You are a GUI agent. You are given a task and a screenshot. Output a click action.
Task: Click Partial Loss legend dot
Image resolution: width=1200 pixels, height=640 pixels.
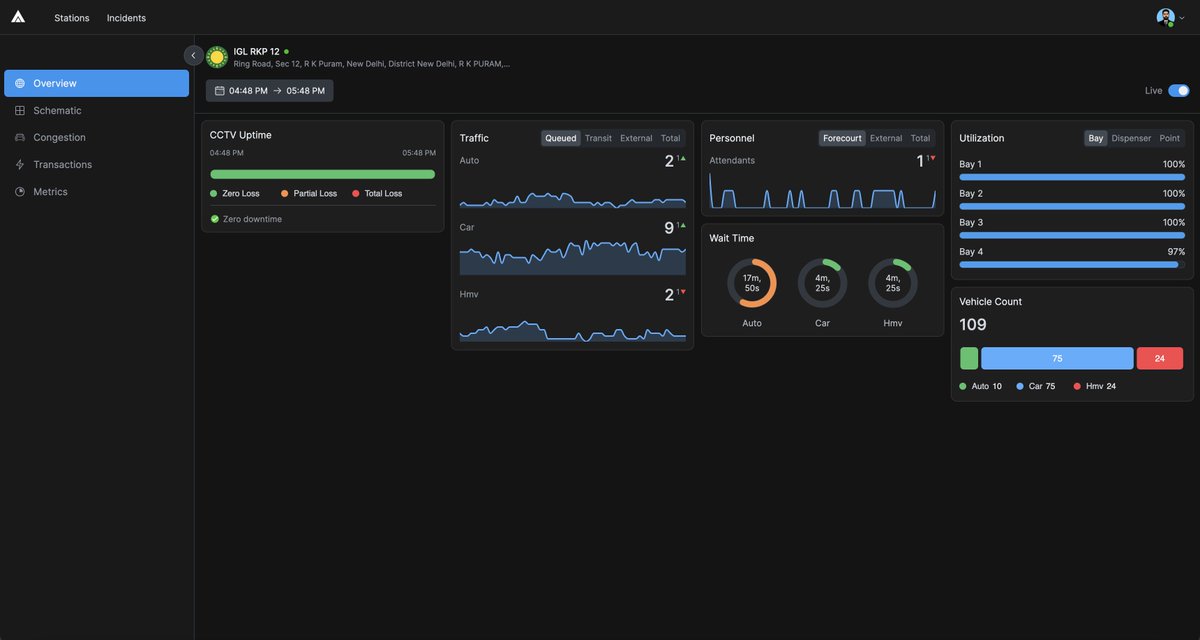tap(285, 193)
